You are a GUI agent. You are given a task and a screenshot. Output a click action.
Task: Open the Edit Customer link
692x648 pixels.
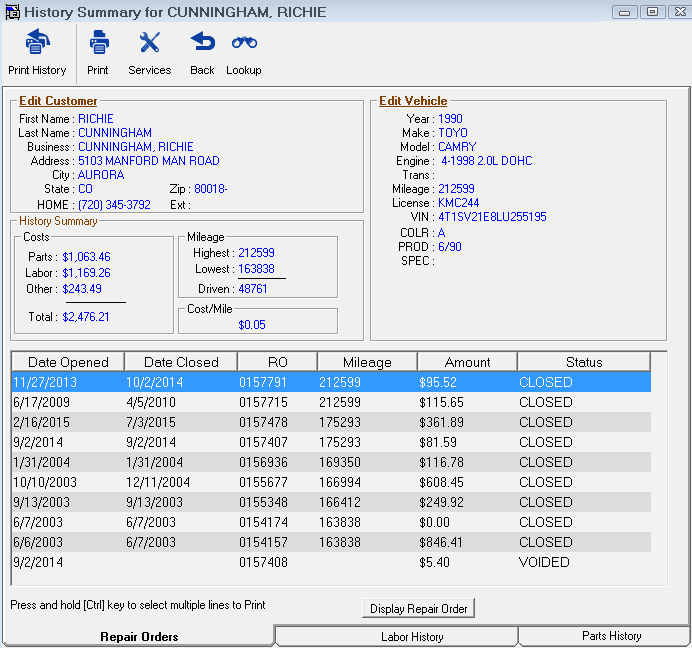(58, 101)
